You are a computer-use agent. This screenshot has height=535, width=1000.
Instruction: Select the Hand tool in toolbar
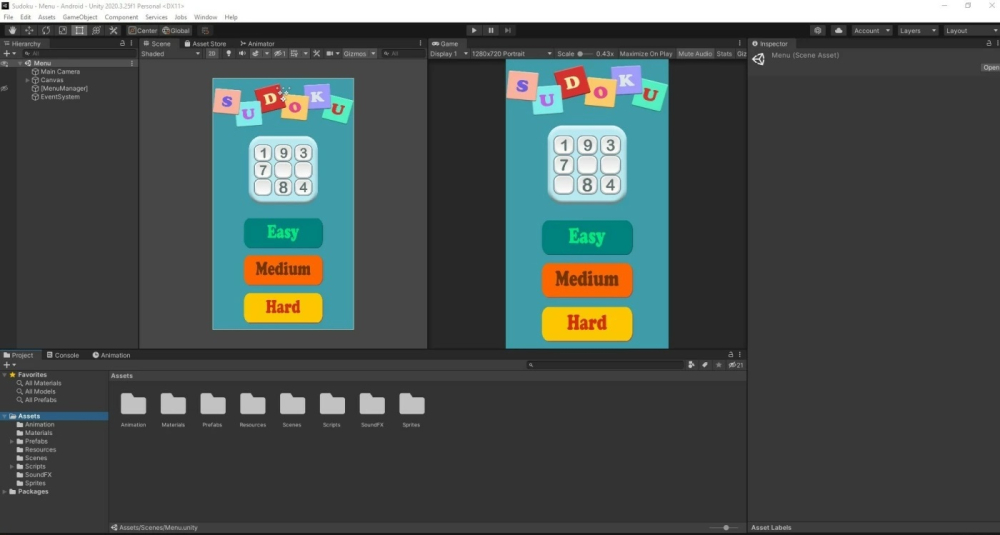pyautogui.click(x=11, y=30)
